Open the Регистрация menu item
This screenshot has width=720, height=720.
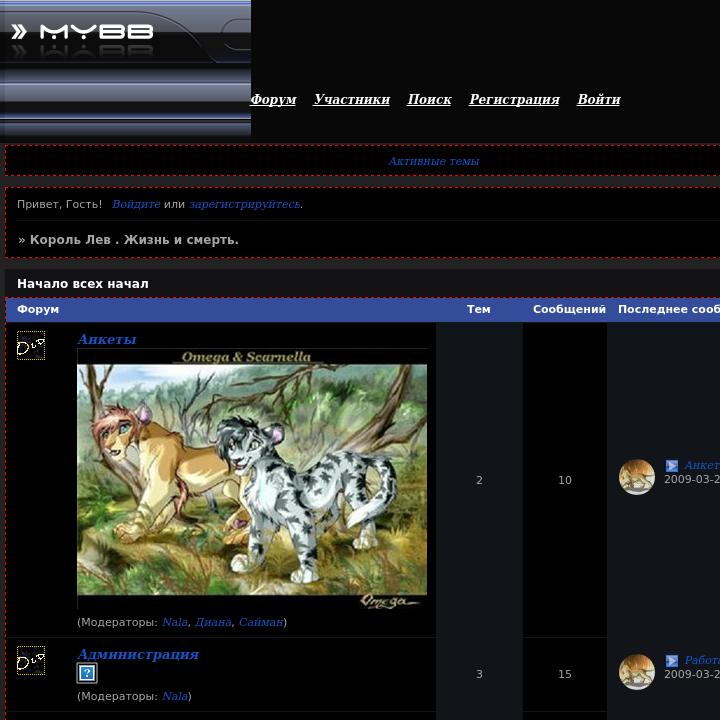[514, 99]
